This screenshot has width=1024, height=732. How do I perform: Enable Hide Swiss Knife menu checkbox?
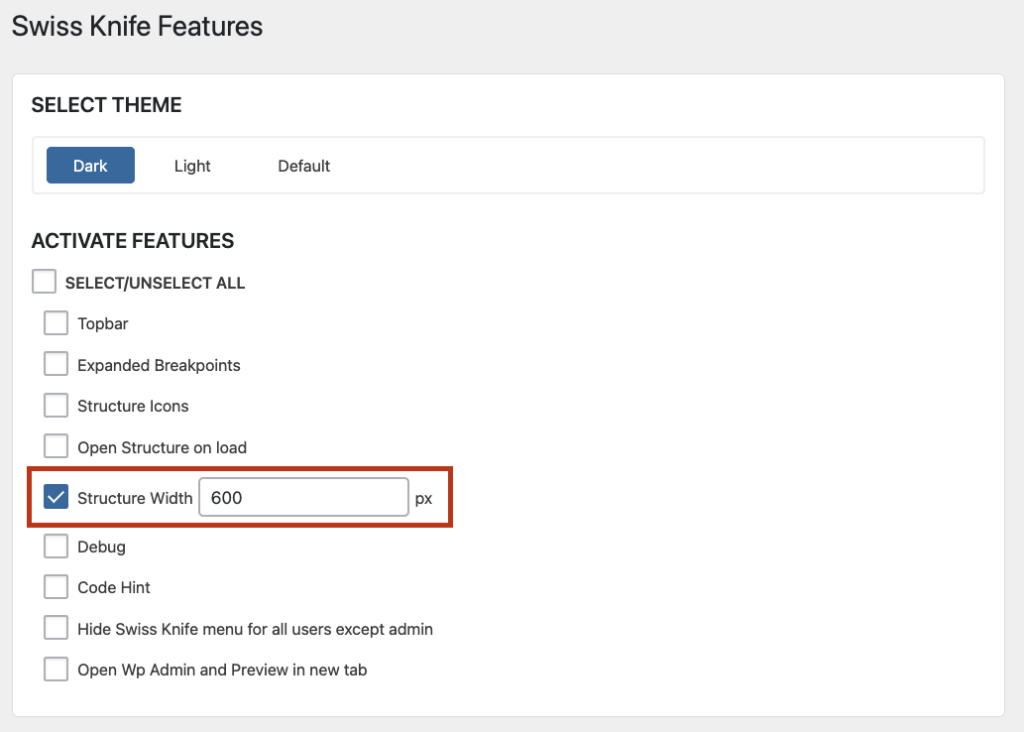[x=56, y=628]
